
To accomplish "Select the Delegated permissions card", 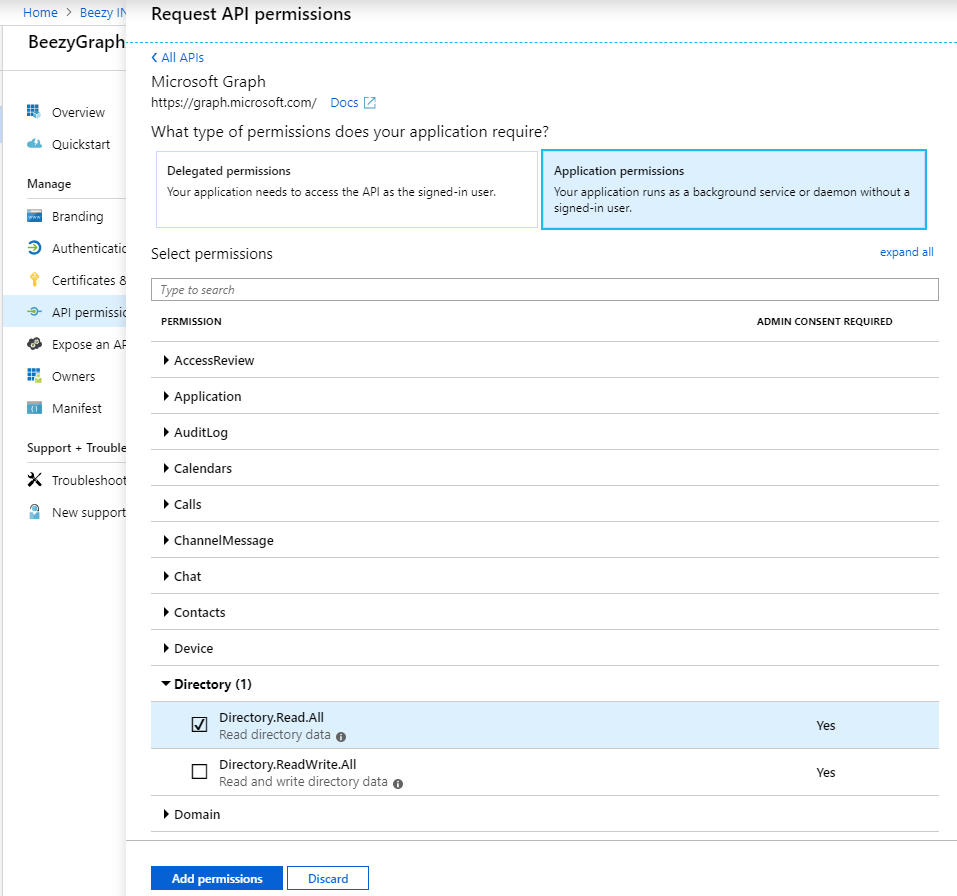I will coord(347,189).
